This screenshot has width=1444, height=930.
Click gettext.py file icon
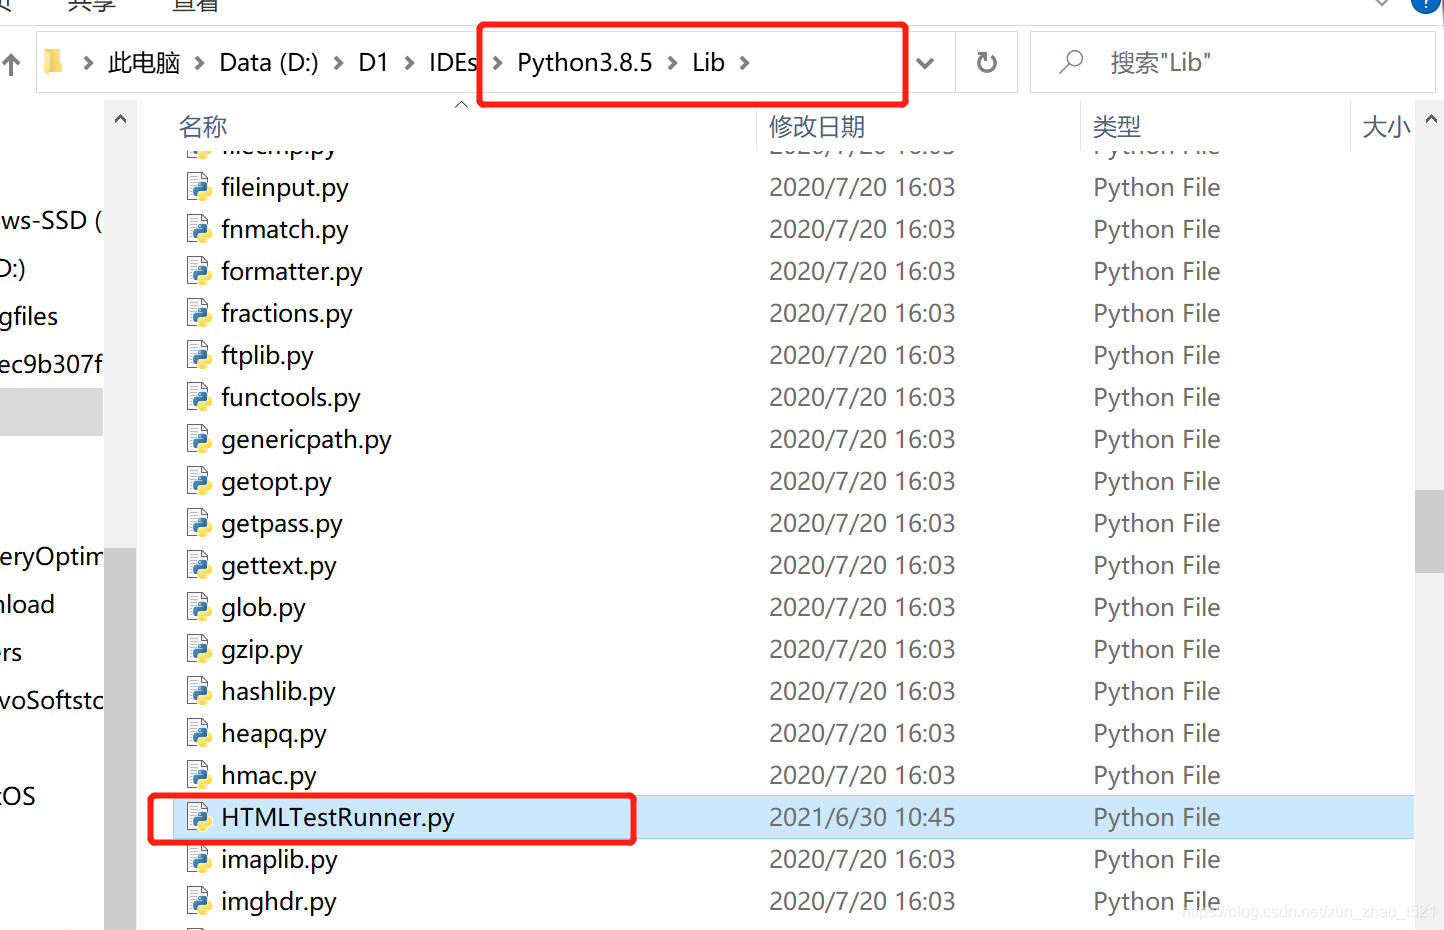[199, 565]
